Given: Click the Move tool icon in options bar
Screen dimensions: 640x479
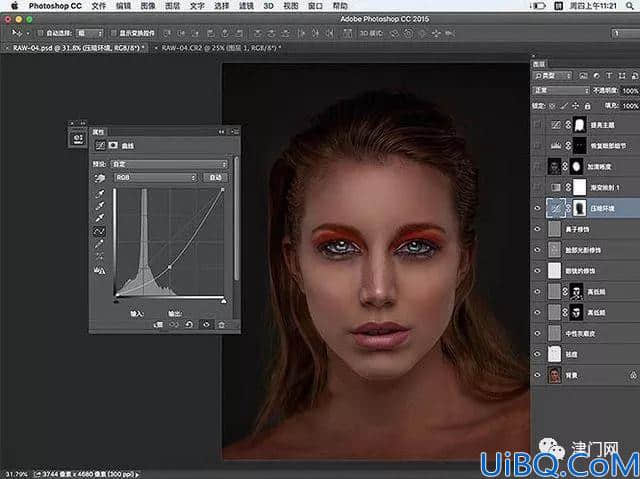Looking at the screenshot, I should [16, 33].
